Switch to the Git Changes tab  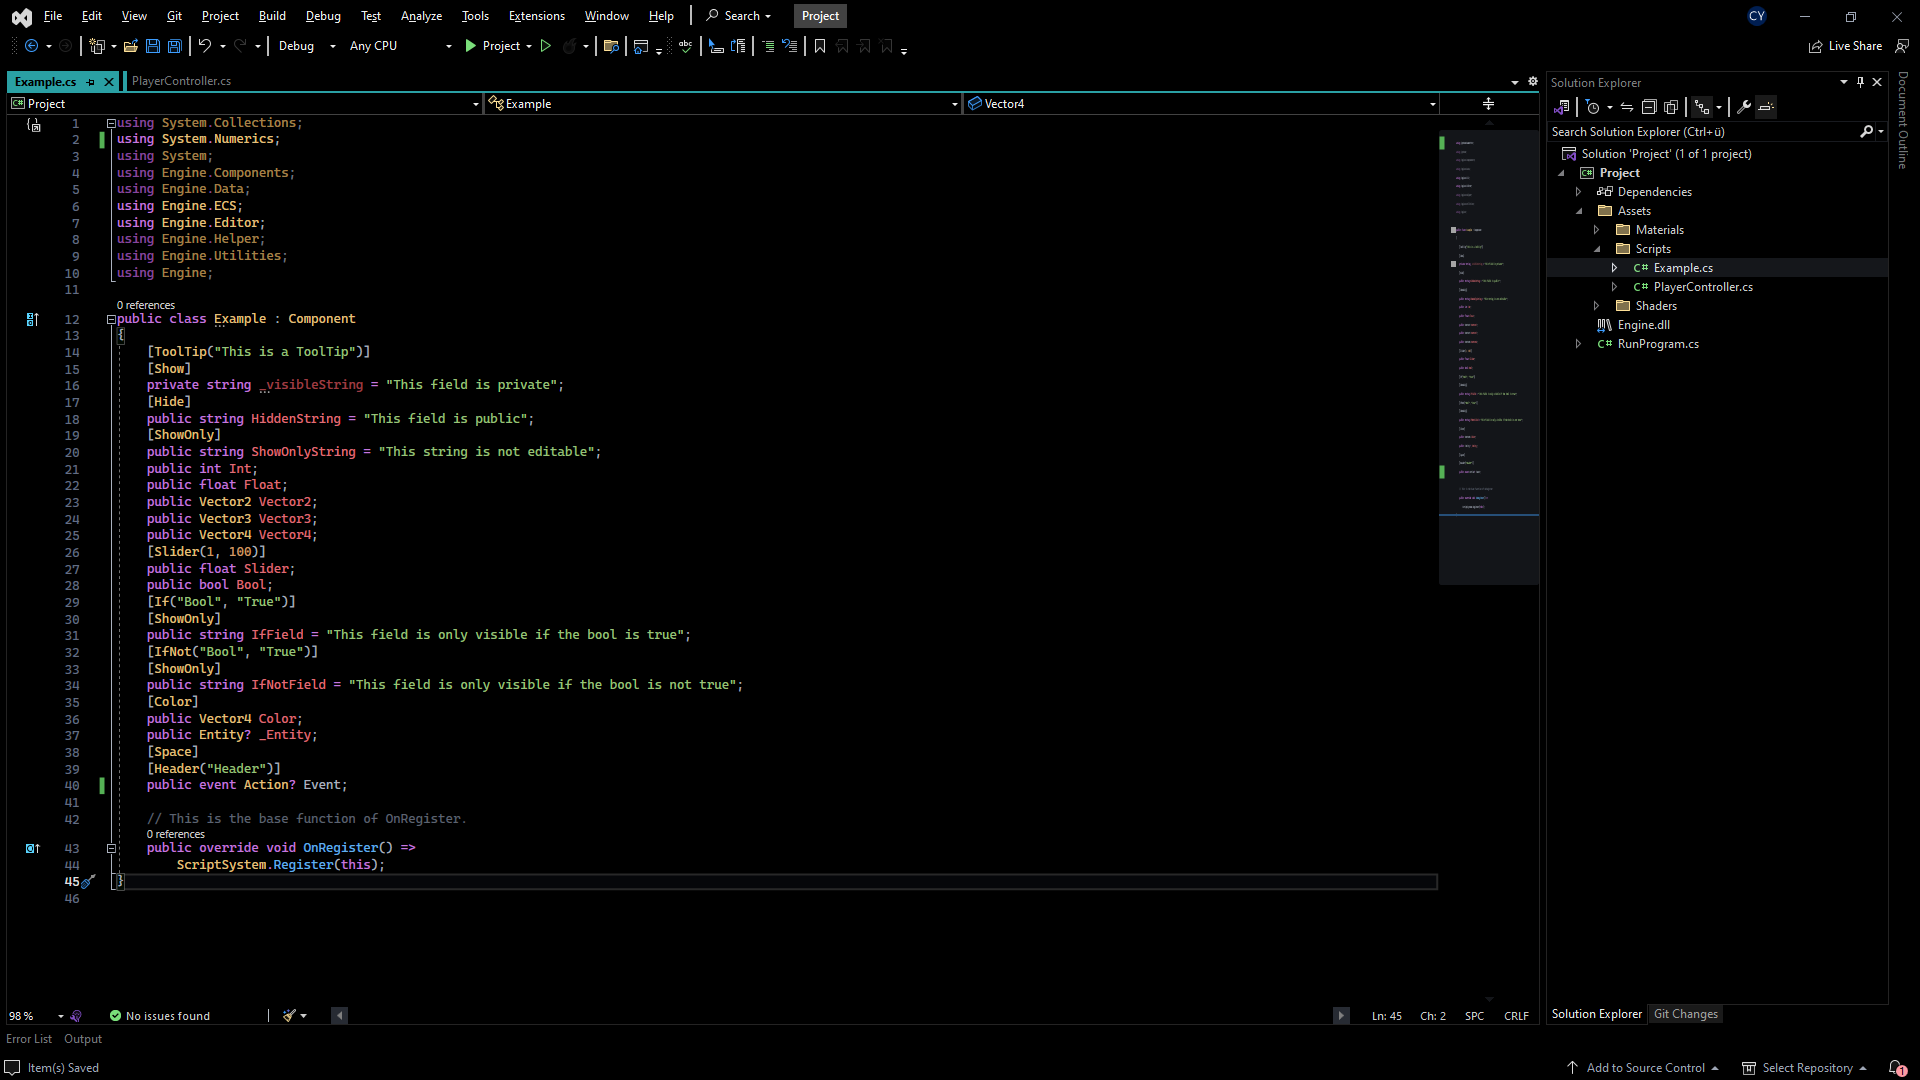coord(1685,1014)
